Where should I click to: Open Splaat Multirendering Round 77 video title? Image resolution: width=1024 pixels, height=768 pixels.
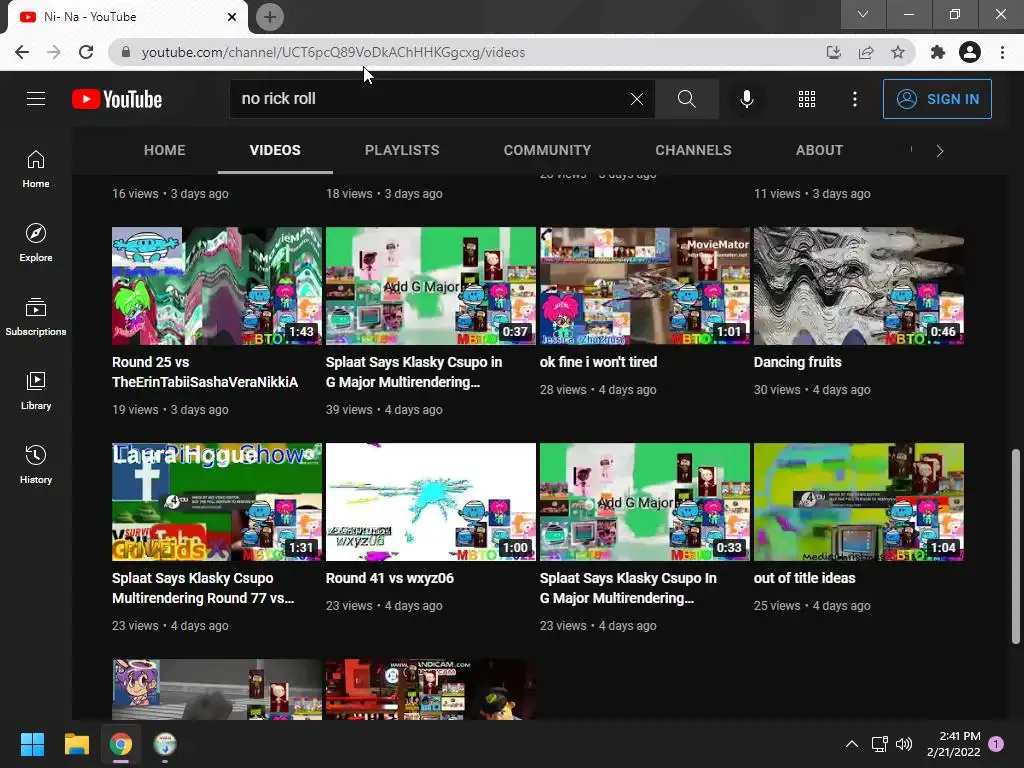[203, 588]
